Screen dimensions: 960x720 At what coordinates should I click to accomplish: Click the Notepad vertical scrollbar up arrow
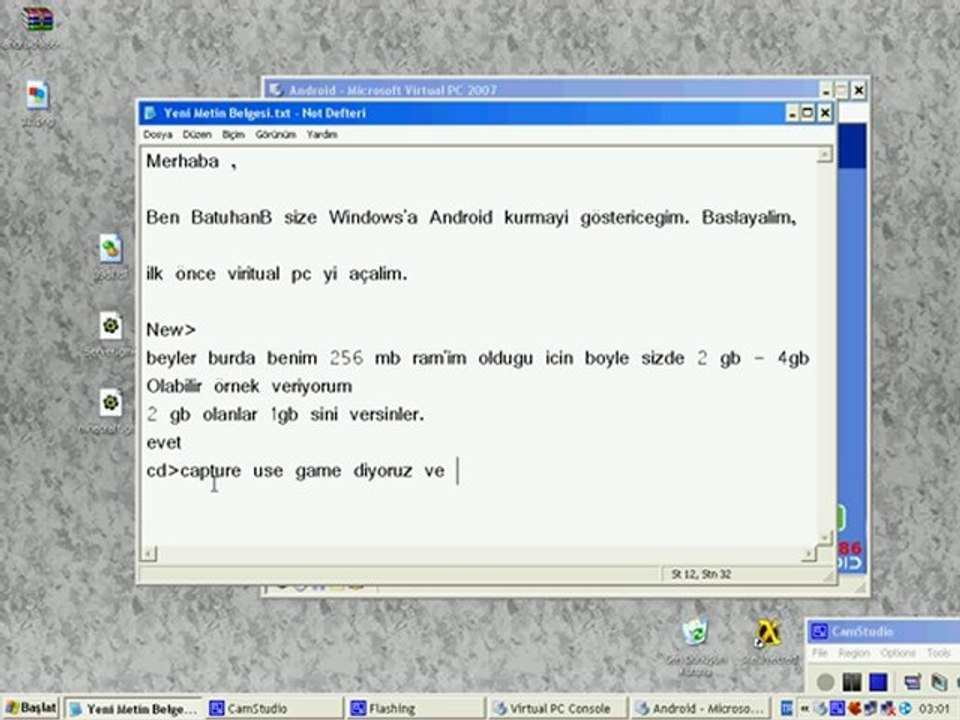[x=825, y=154]
